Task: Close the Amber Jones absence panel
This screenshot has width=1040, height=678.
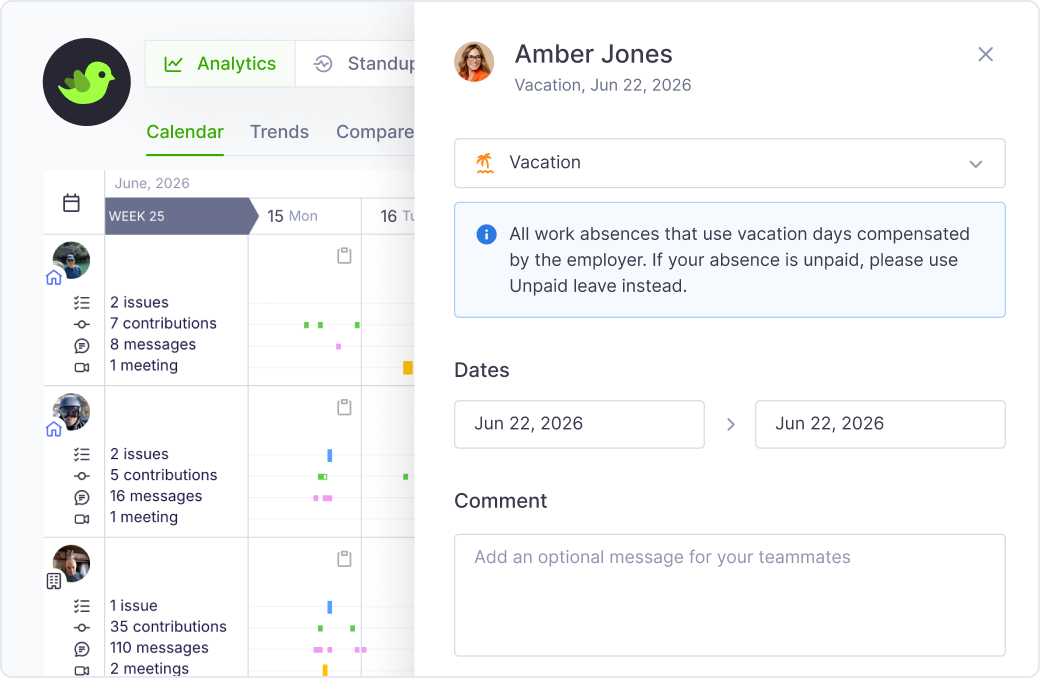Action: click(986, 54)
